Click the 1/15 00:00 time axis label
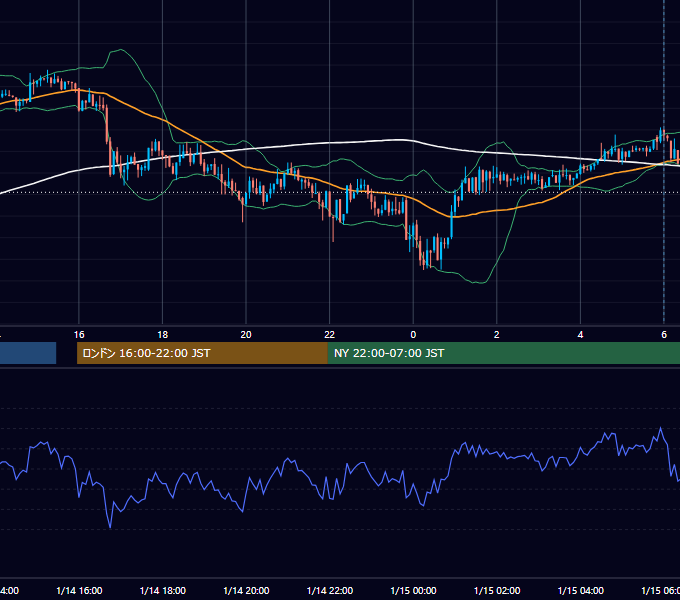 click(x=413, y=590)
